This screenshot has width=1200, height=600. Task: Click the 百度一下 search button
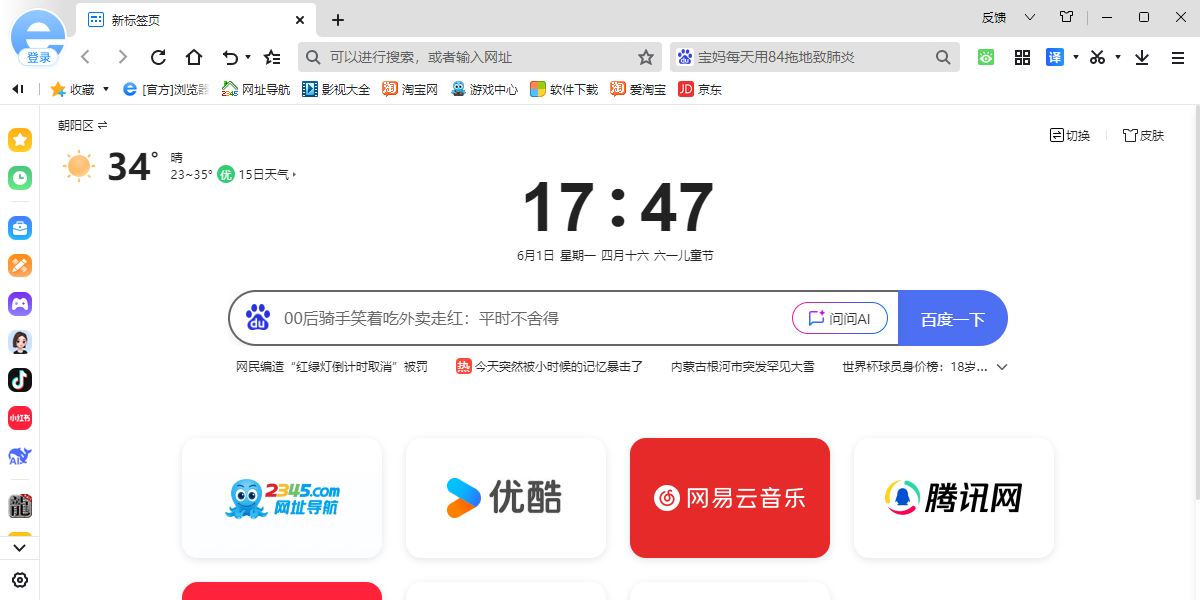pyautogui.click(x=952, y=319)
